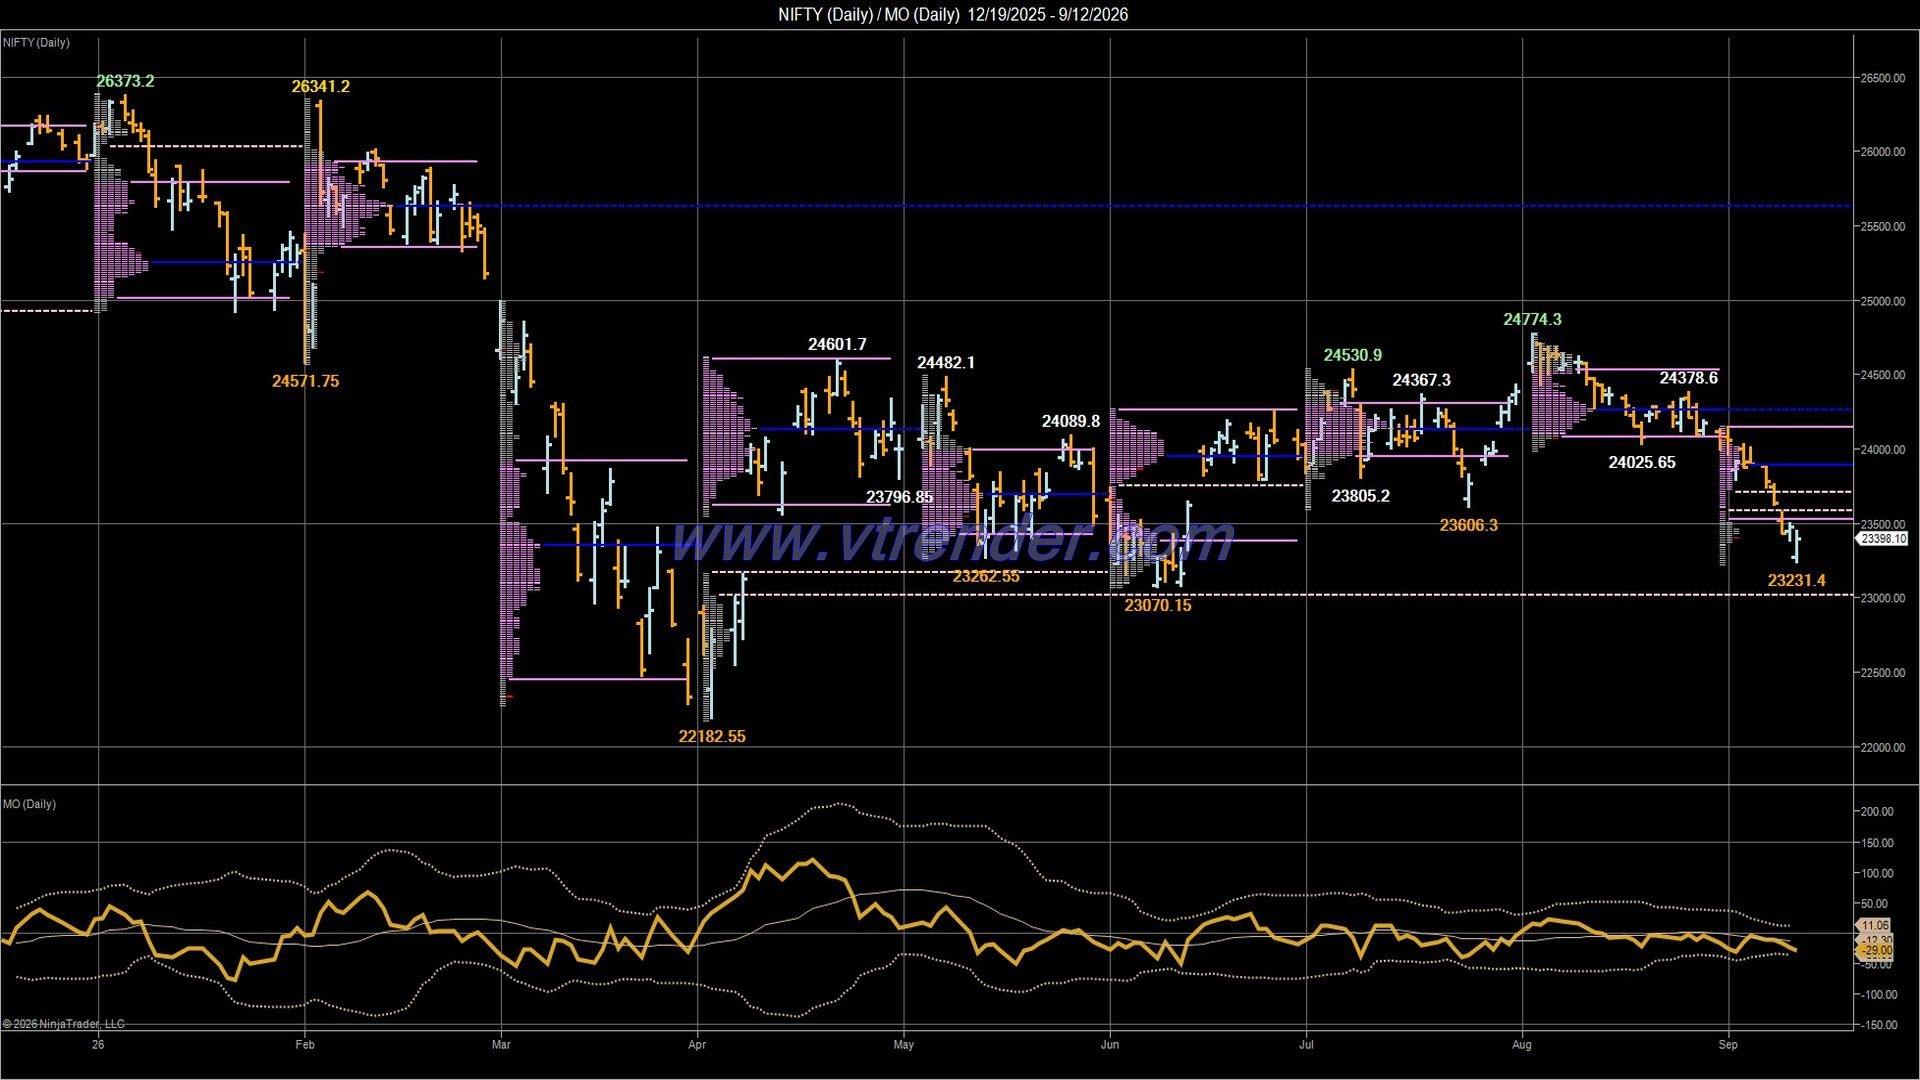The image size is (1920, 1080).
Task: Click the 'Jul' time axis label
Action: click(1306, 1045)
